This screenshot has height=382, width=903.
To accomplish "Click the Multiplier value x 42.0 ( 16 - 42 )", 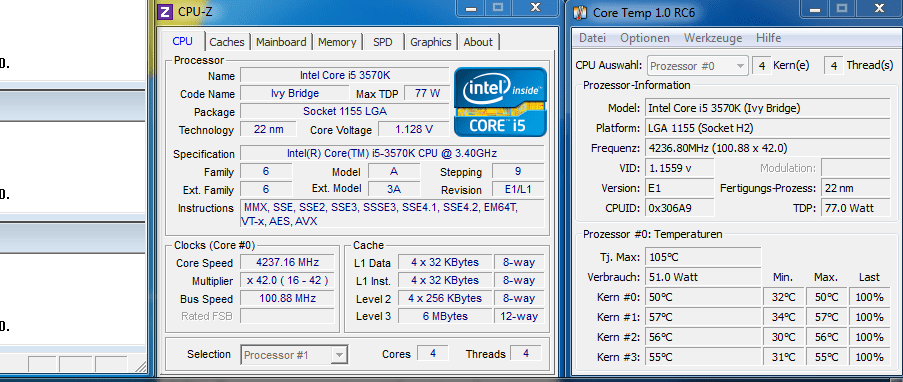I will click(287, 281).
